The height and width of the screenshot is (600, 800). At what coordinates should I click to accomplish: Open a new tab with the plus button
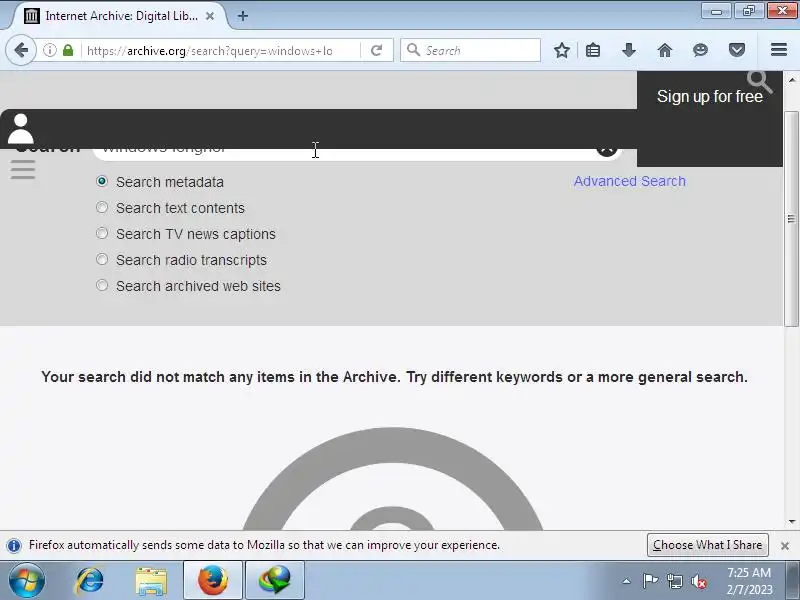(x=243, y=16)
